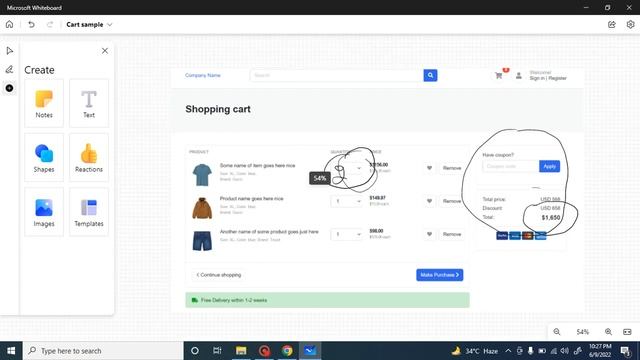Click the Sign in | Register text
The height and width of the screenshot is (360, 640).
[x=548, y=78]
